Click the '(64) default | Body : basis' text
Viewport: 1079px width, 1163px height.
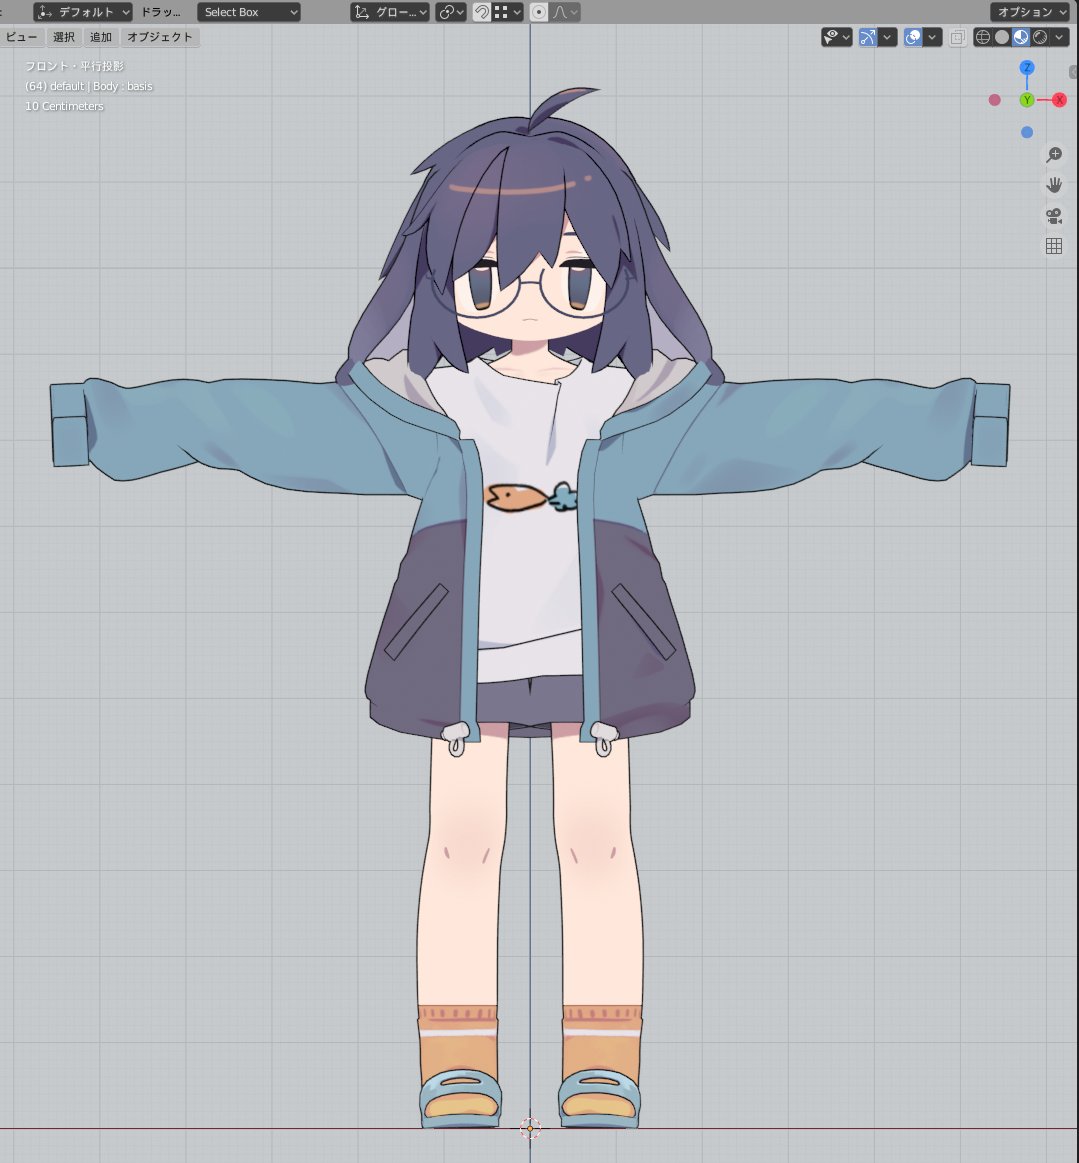coord(89,86)
